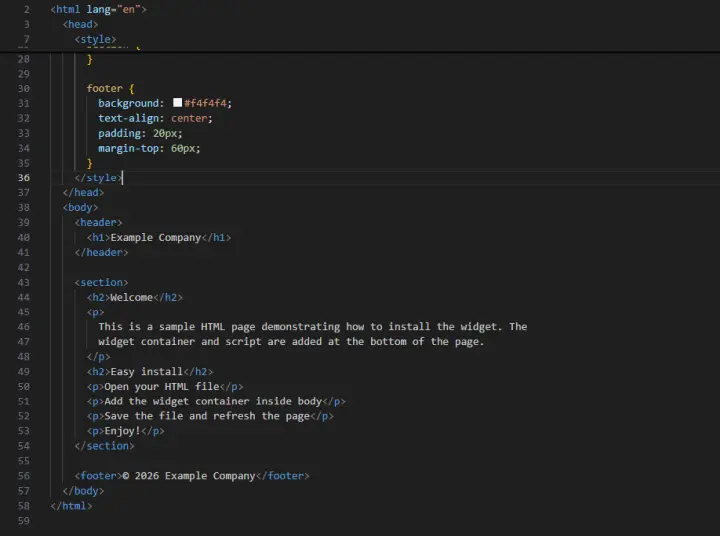
Task: Select line number 43 in the gutter
Action: pos(23,282)
